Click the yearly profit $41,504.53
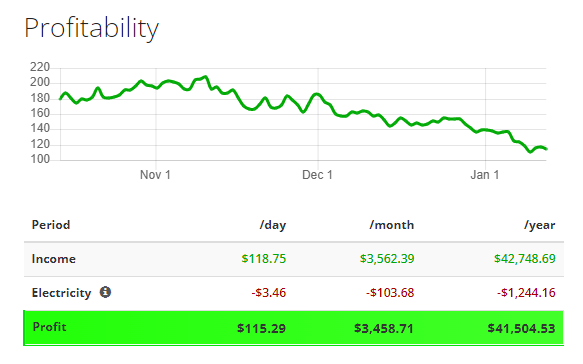 (x=521, y=329)
